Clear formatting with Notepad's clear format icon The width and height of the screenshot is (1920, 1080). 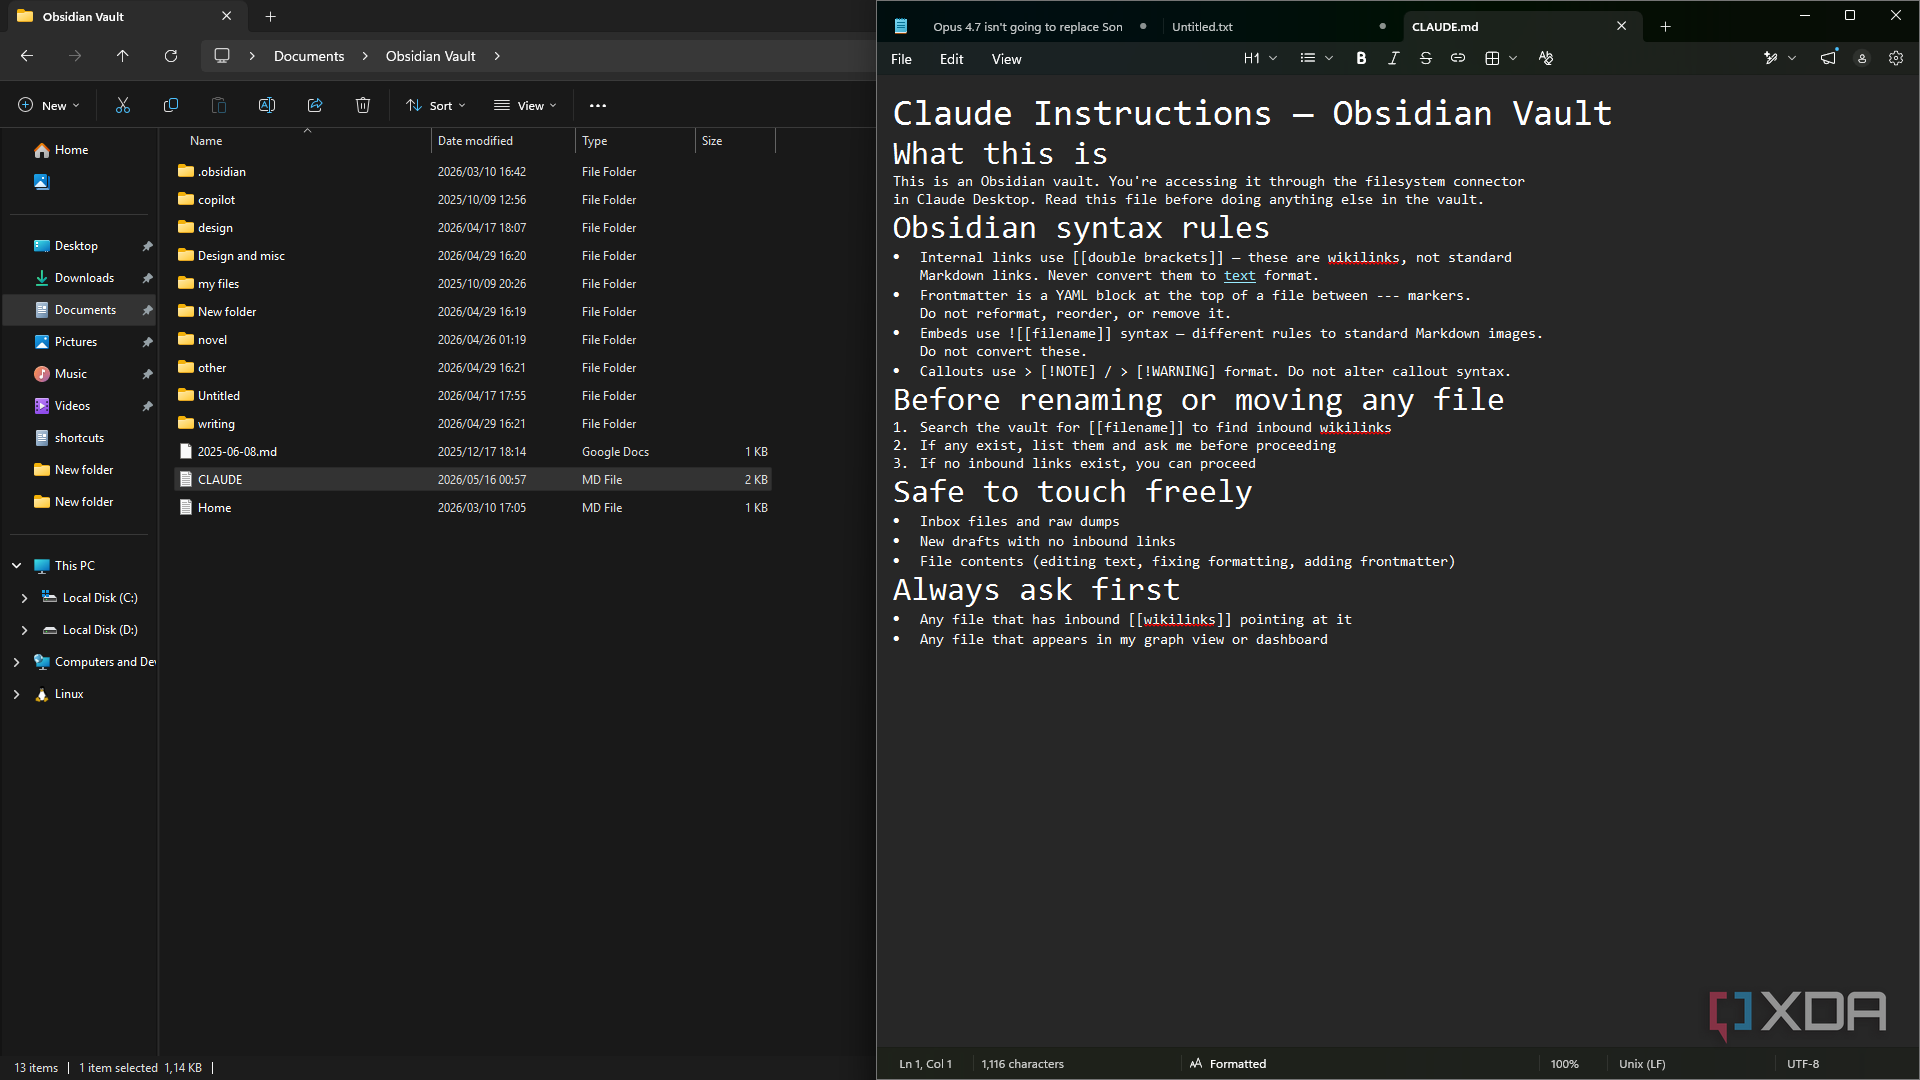(1546, 58)
